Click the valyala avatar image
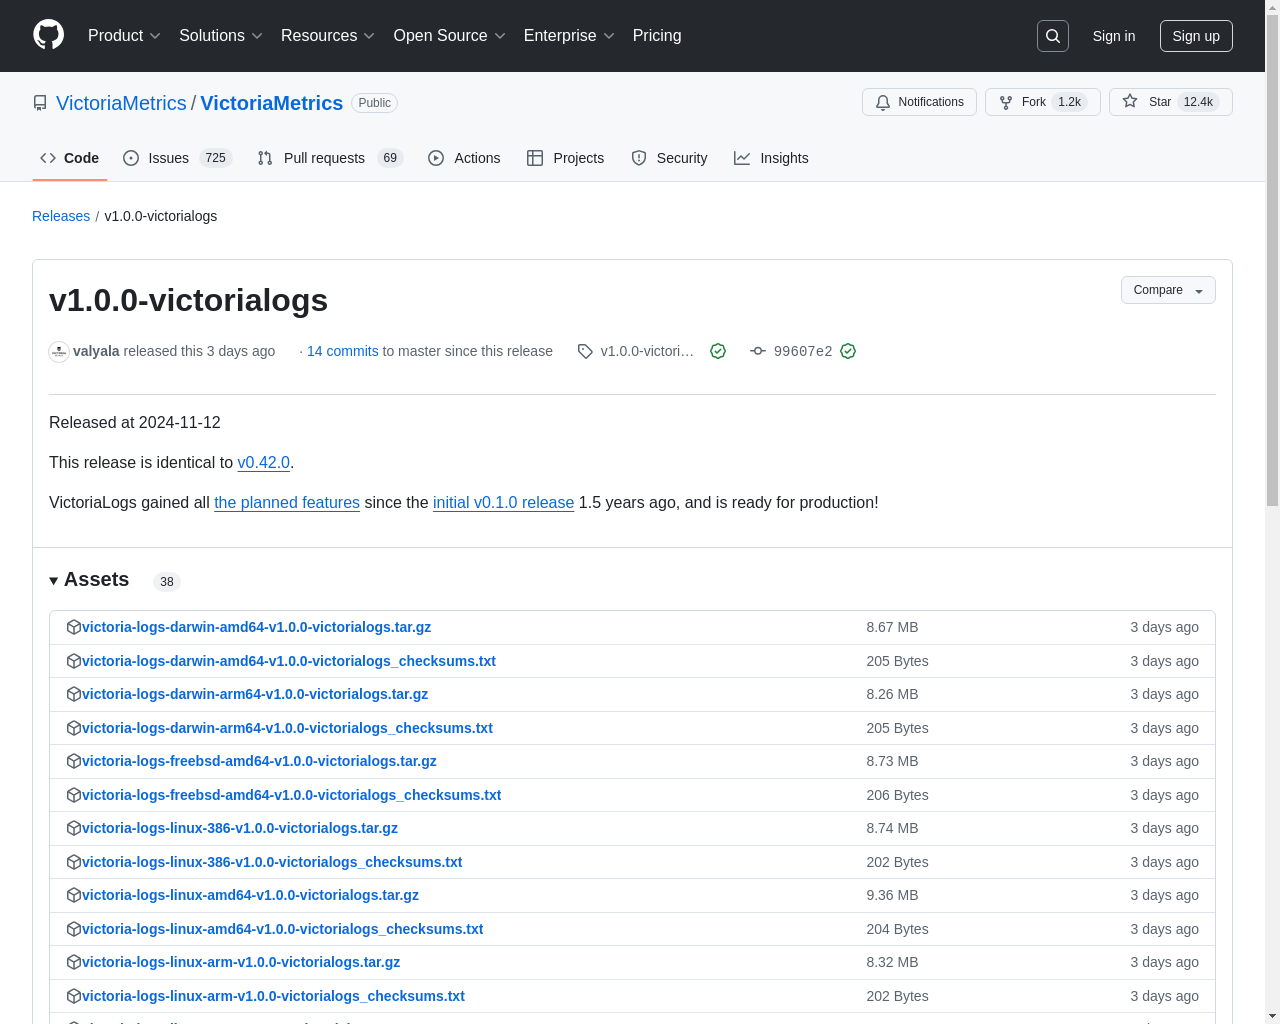 coord(59,351)
